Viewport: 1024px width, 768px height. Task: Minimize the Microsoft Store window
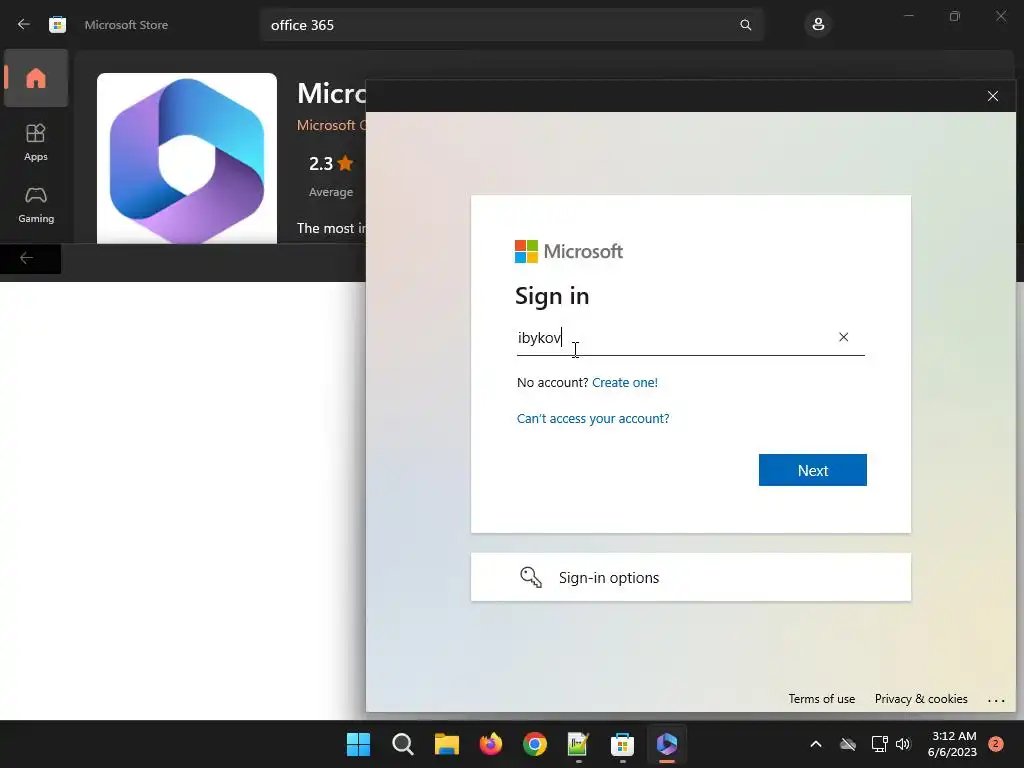(x=908, y=16)
